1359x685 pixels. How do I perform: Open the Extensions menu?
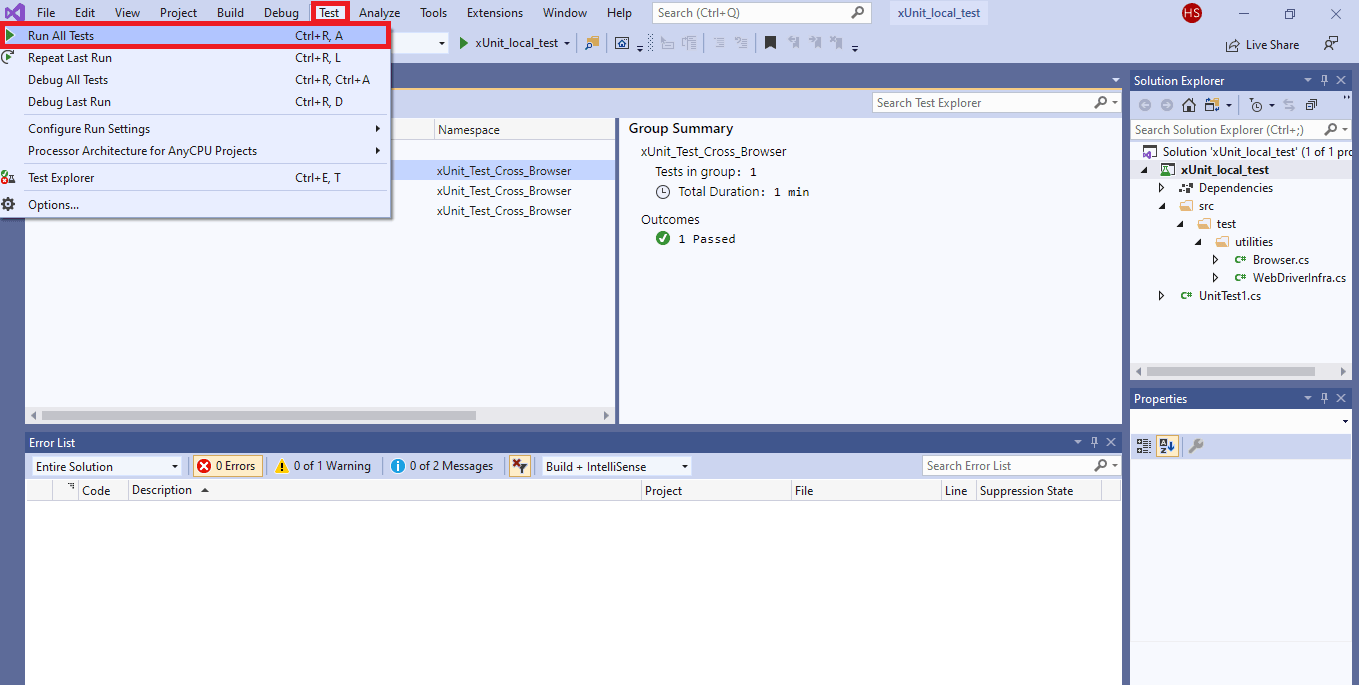tap(495, 13)
